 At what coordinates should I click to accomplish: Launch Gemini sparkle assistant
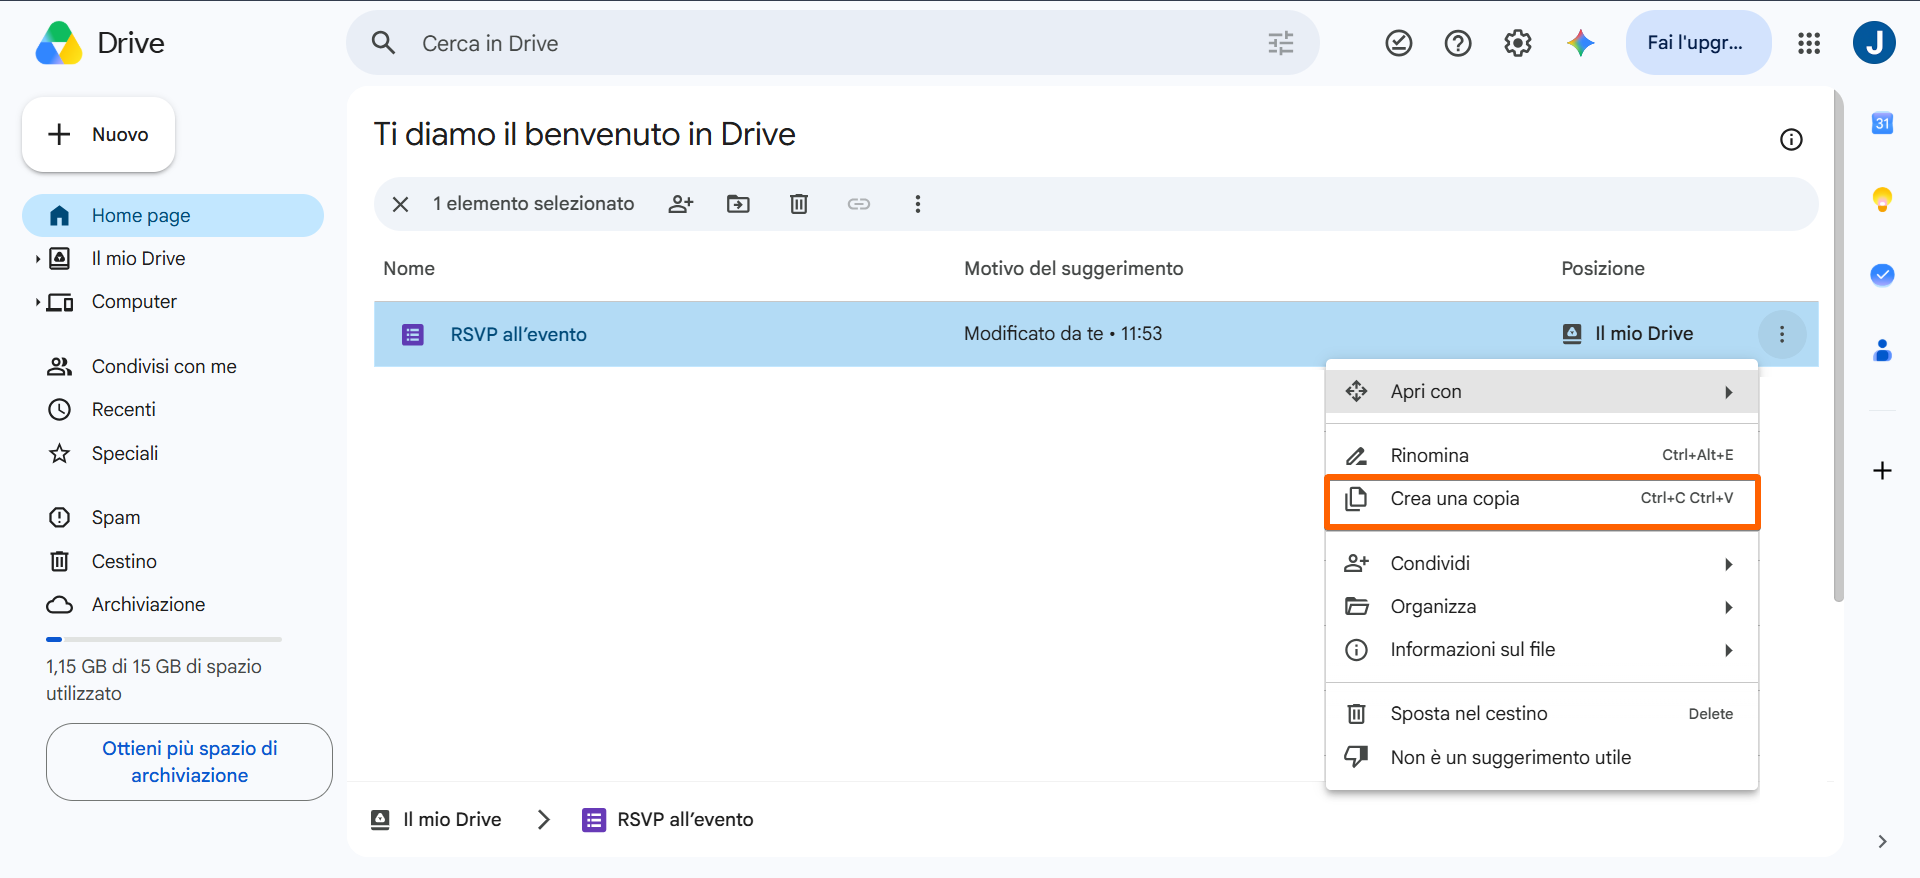(x=1580, y=43)
